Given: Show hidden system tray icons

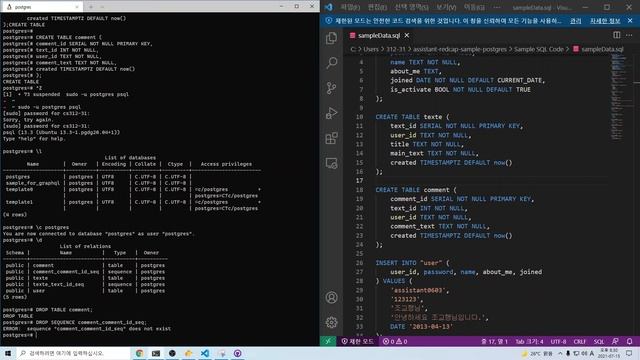Looking at the screenshot, I should [560, 353].
